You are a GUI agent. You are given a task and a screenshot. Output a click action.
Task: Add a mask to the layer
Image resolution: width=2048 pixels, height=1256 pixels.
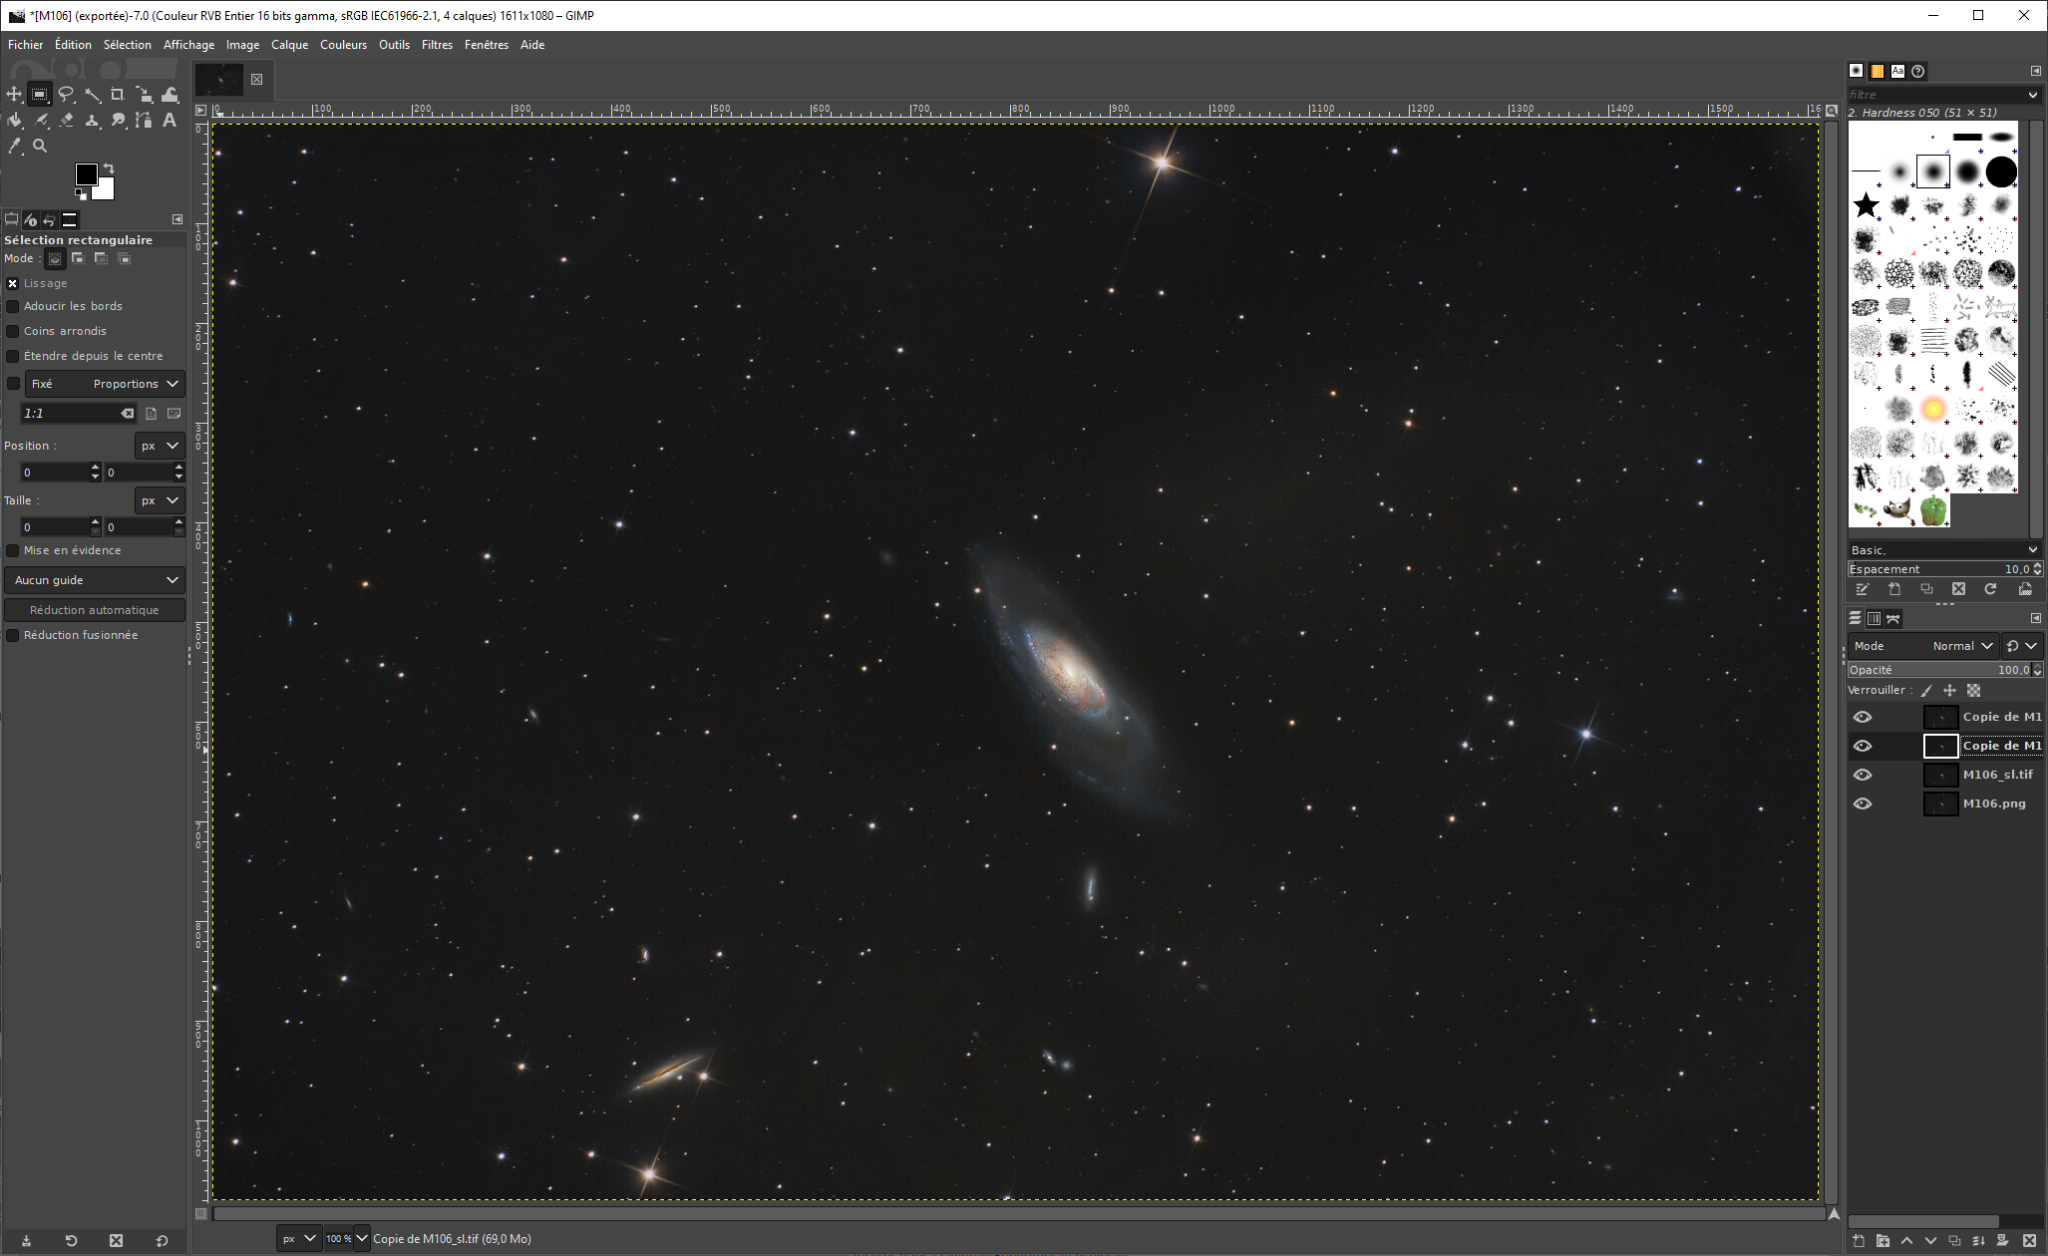click(x=2003, y=1241)
